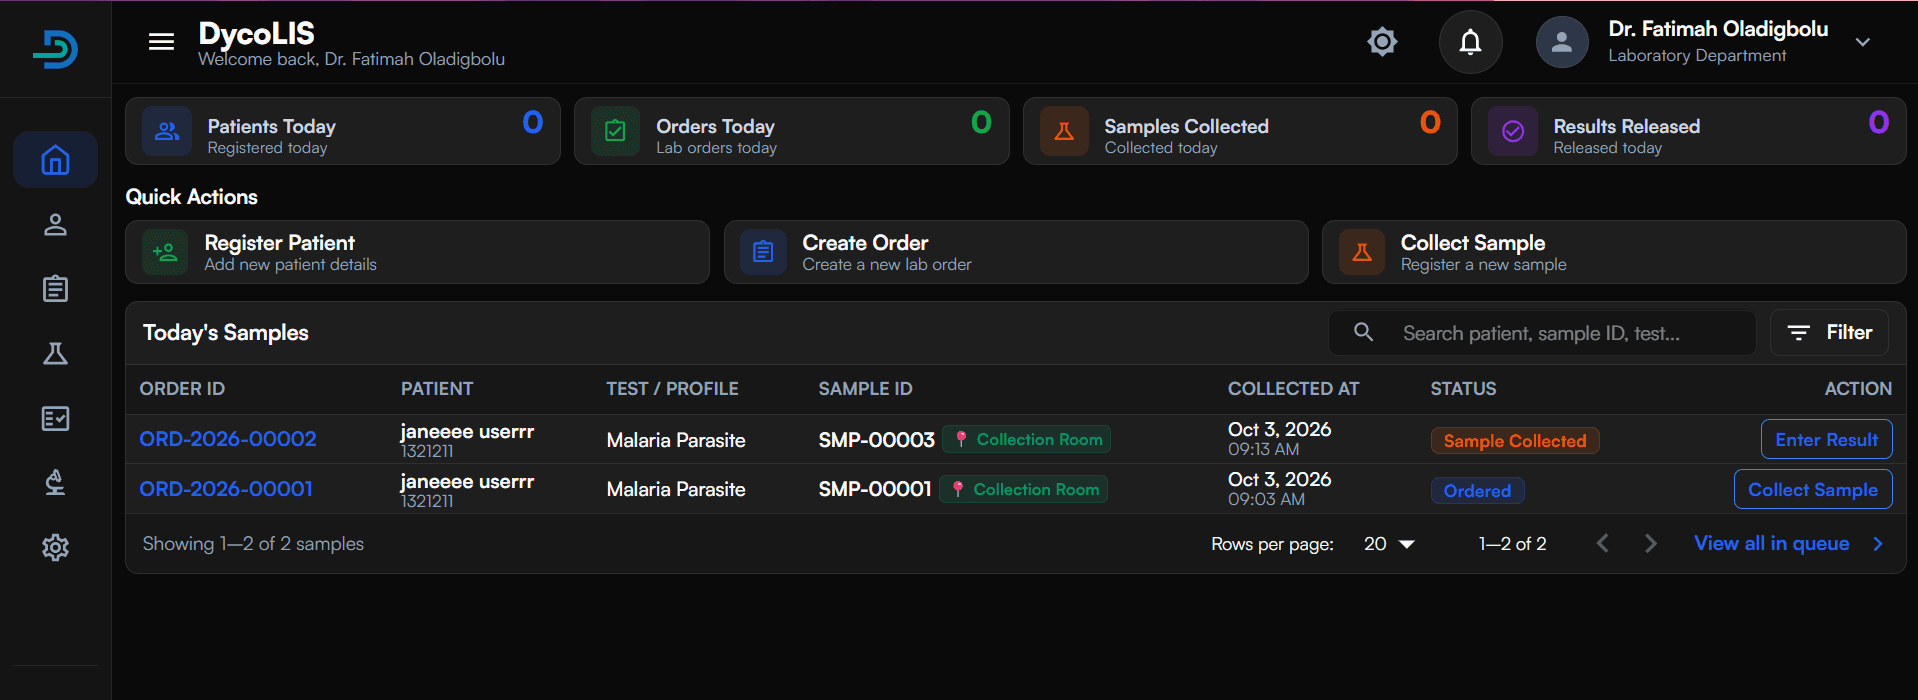Screen dimensions: 1918x700
Task: Click the Patients Today card icon
Action: (x=167, y=131)
